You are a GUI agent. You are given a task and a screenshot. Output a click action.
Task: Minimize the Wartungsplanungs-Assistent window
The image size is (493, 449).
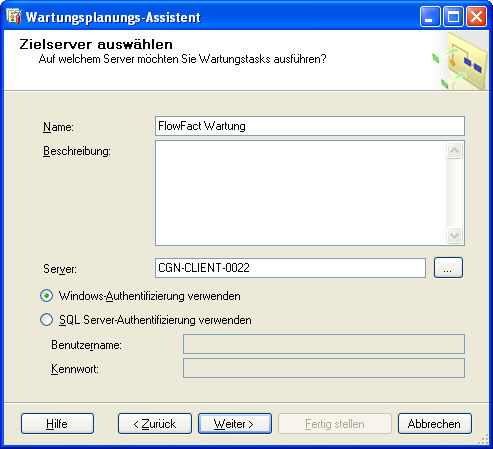tap(430, 17)
